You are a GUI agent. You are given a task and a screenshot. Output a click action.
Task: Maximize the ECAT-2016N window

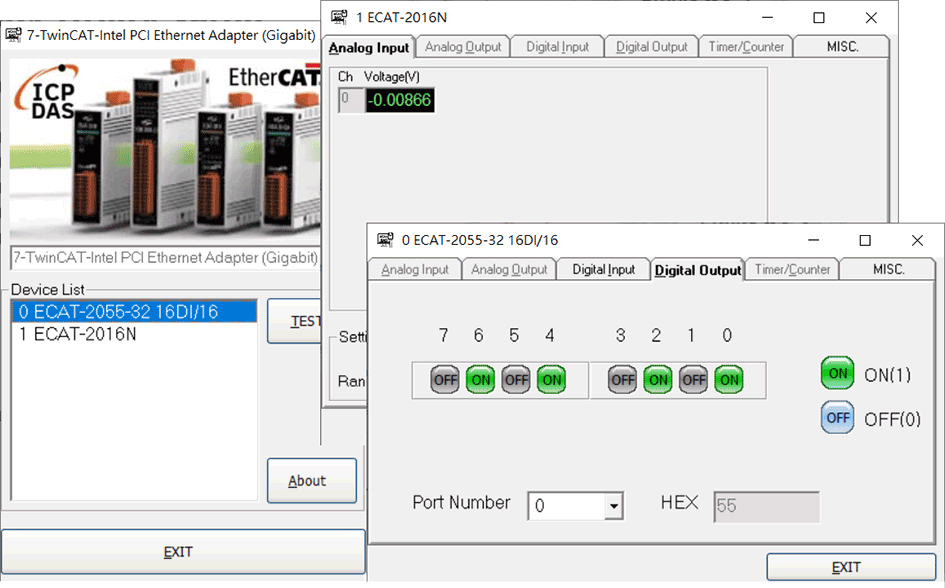coord(818,17)
